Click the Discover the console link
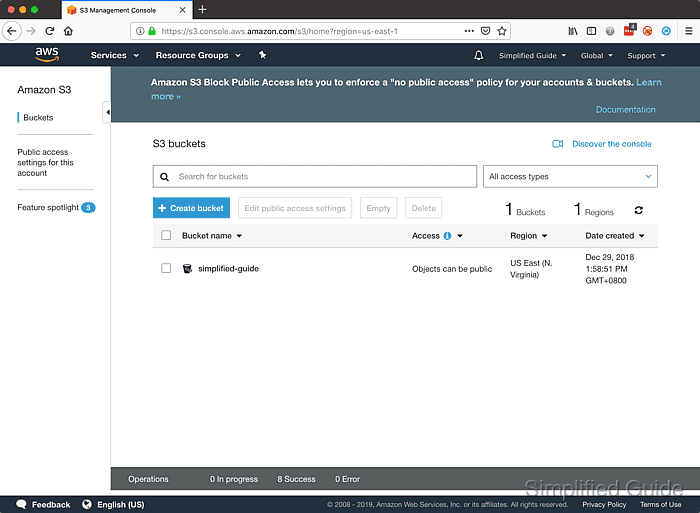Screen dimensions: 700x513 pos(612,144)
